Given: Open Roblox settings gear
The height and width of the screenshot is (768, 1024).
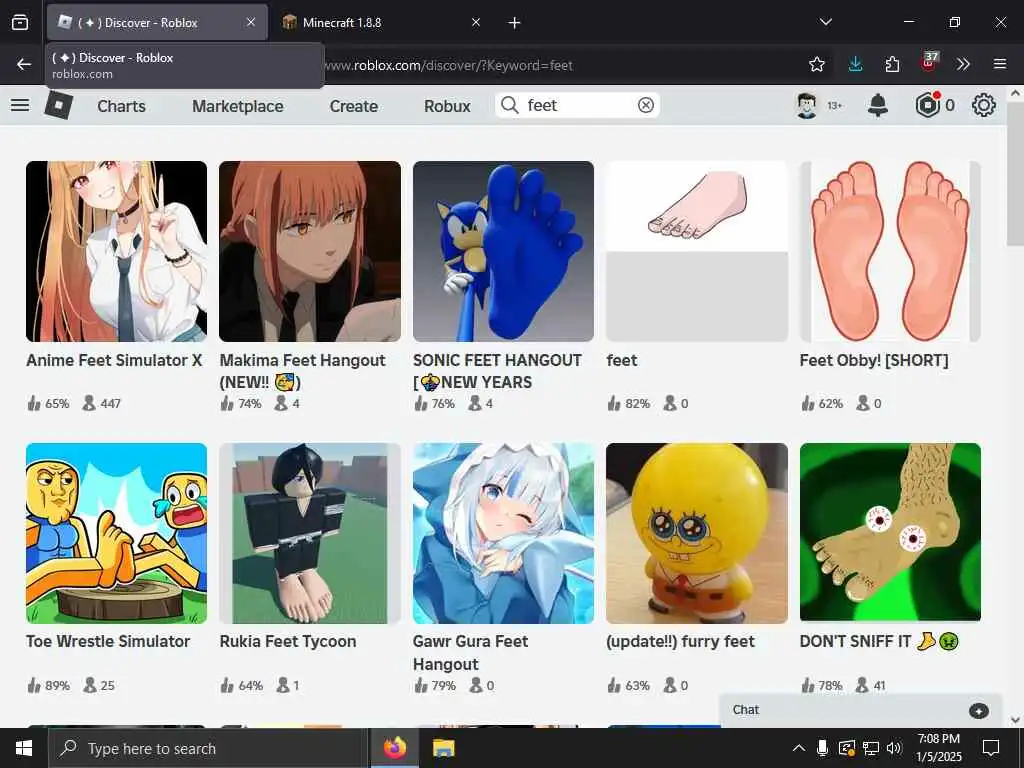Looking at the screenshot, I should [984, 105].
